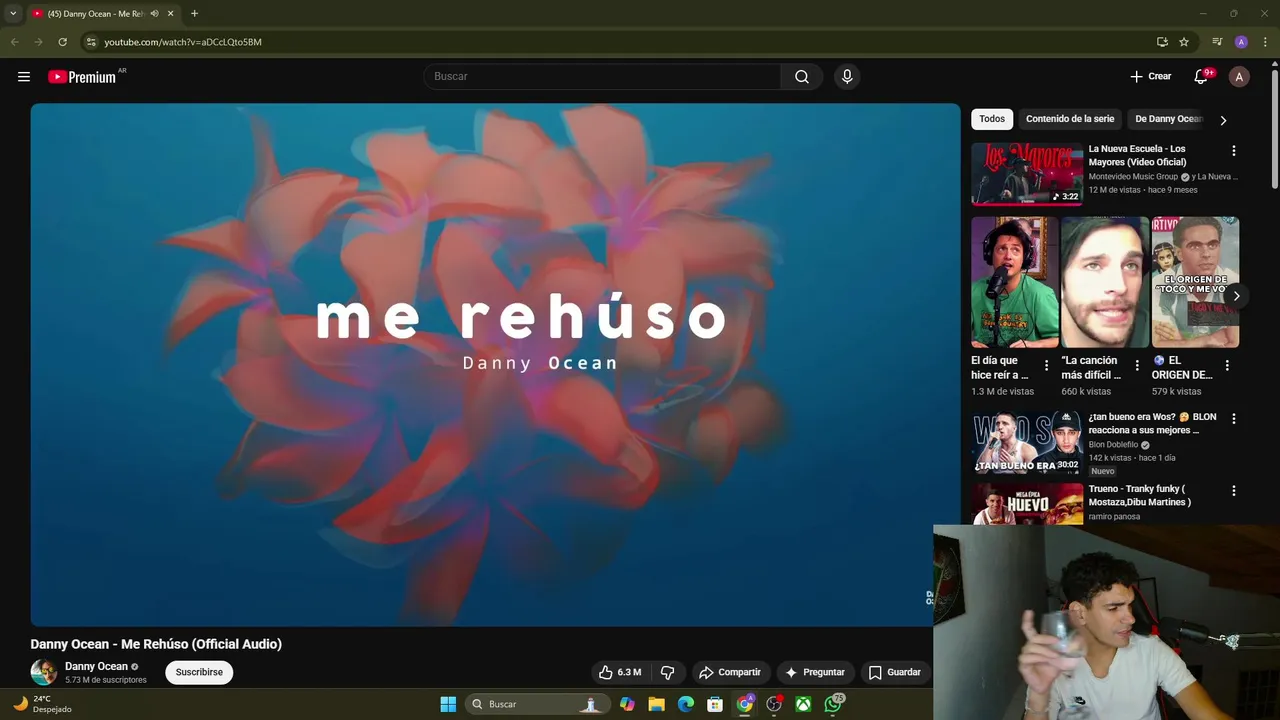Screen dimensions: 1280x720
Task: Select the Danny Ocean Me Rehúso browser tab
Action: (95, 14)
